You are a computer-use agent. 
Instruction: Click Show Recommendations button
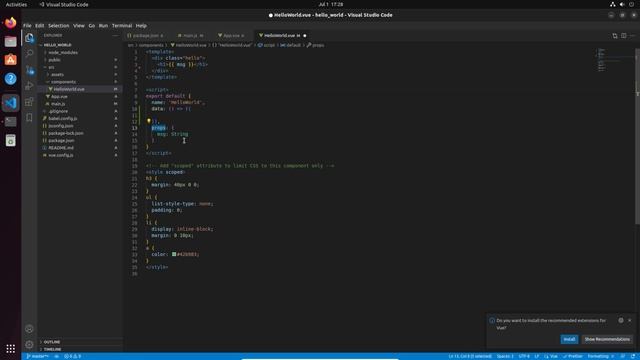(607, 339)
